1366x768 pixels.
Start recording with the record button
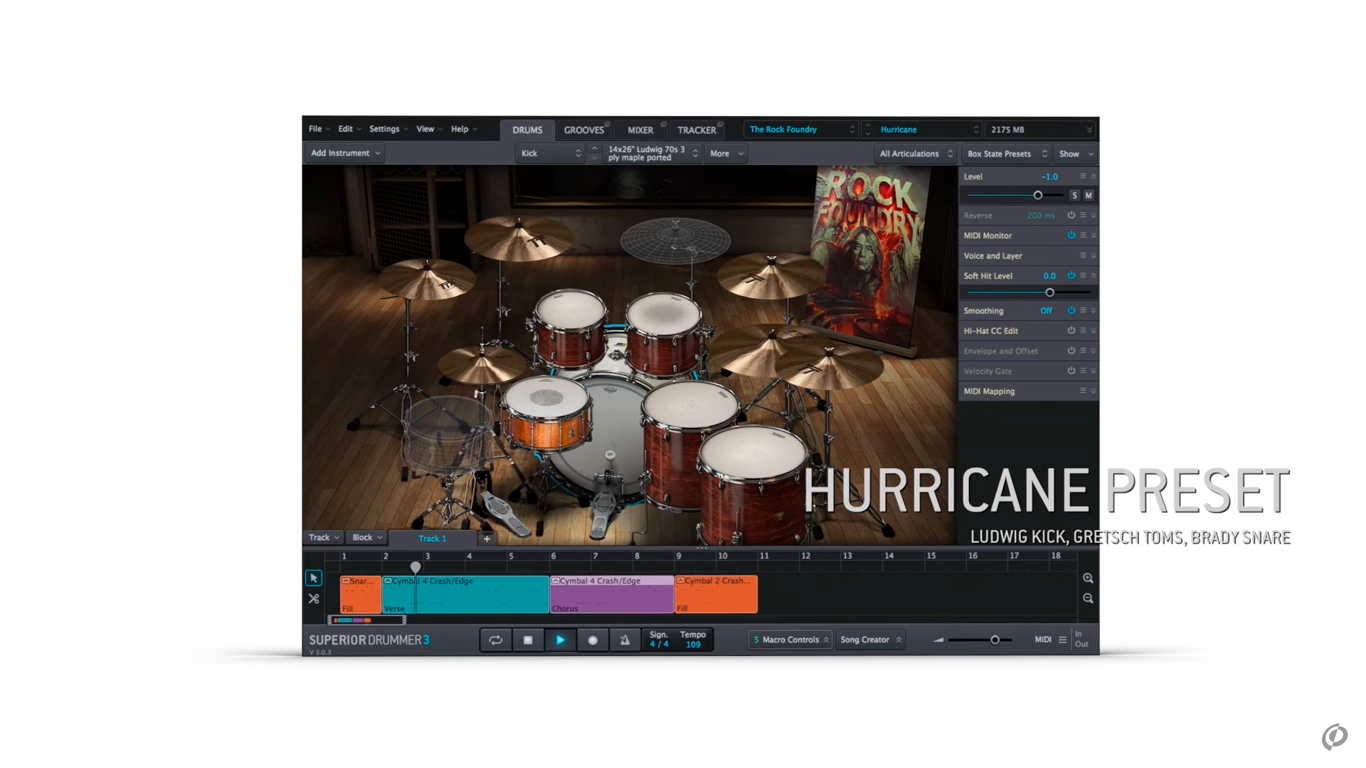(593, 640)
